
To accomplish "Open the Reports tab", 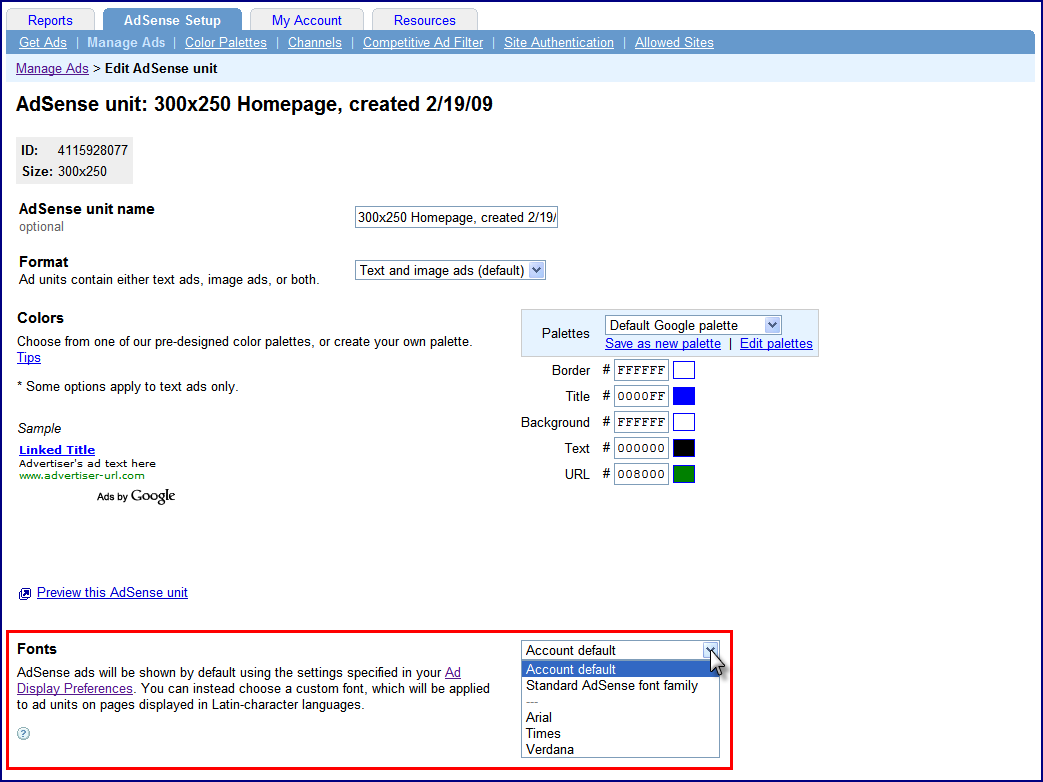I will (51, 20).
